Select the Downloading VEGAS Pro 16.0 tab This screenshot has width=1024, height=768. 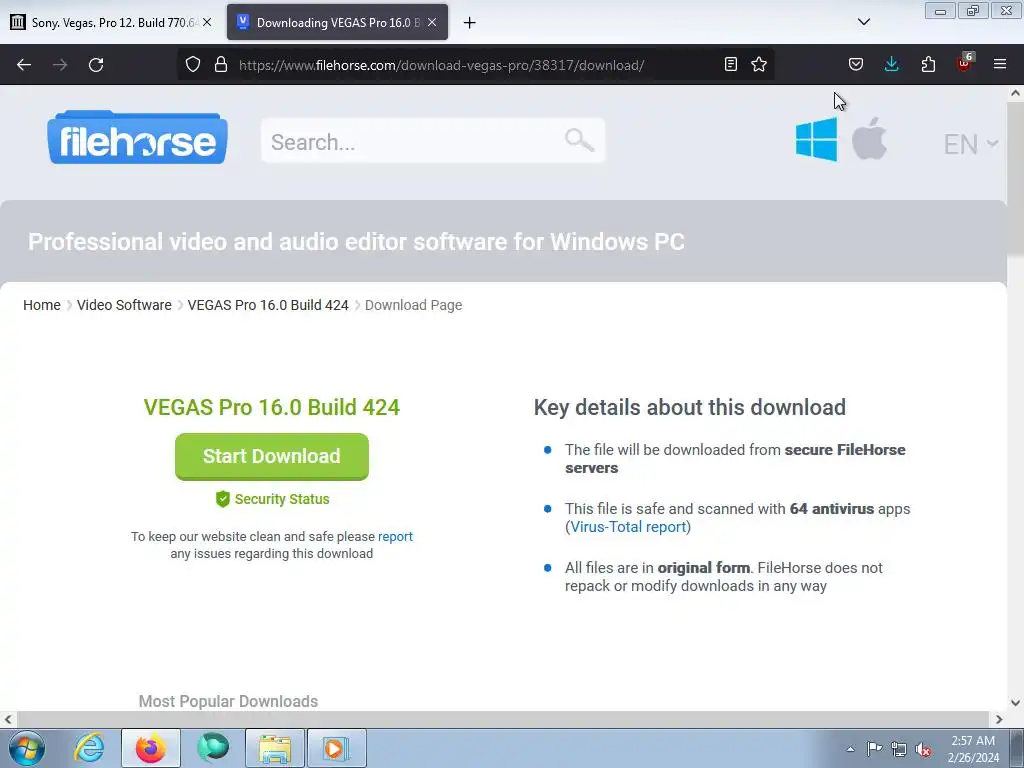[337, 22]
